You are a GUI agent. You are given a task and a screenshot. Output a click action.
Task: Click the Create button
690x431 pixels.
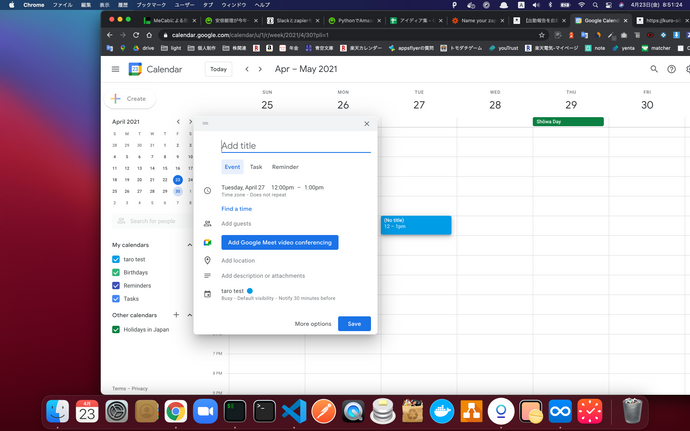click(x=130, y=99)
